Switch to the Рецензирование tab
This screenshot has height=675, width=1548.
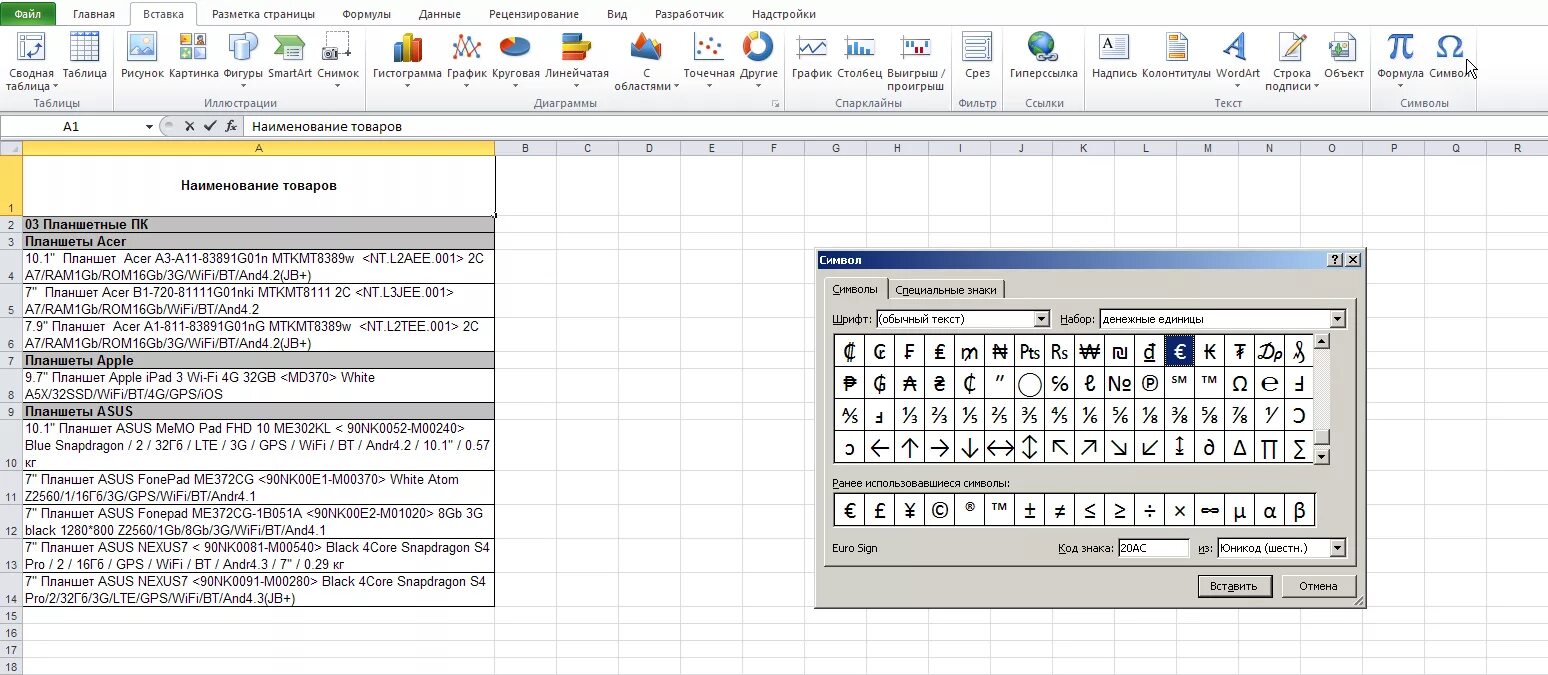pyautogui.click(x=534, y=14)
